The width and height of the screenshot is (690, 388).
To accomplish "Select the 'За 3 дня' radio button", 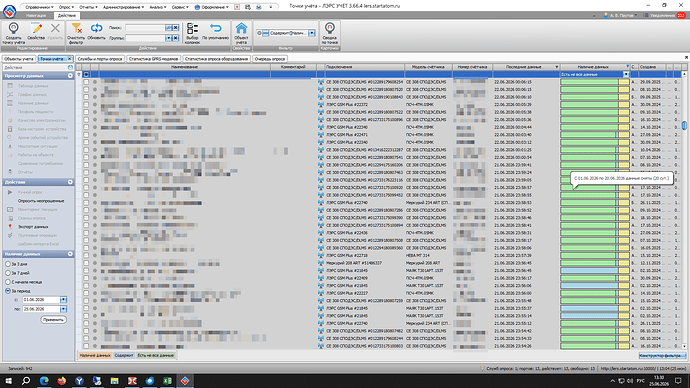I will coord(8,264).
